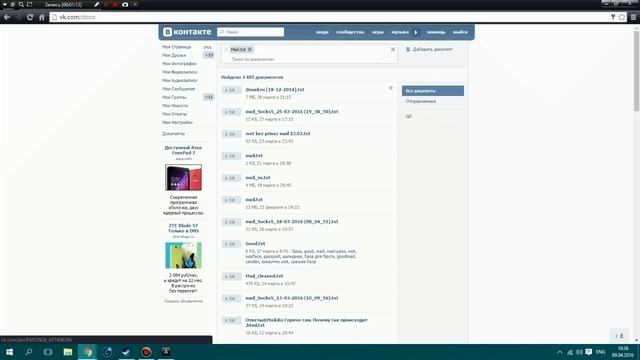Open wot bez privaz mail 23.03.txt
The width and height of the screenshot is (640, 360).
(x=278, y=133)
